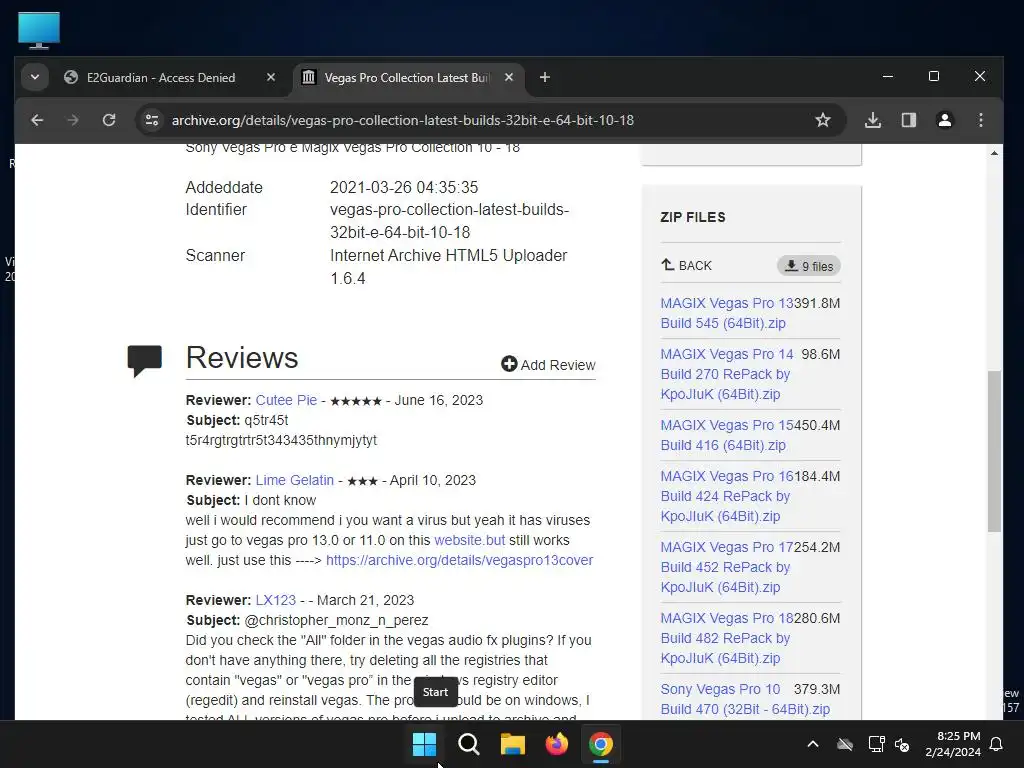Close the E2Guardian tab
The image size is (1024, 768).
click(x=271, y=77)
